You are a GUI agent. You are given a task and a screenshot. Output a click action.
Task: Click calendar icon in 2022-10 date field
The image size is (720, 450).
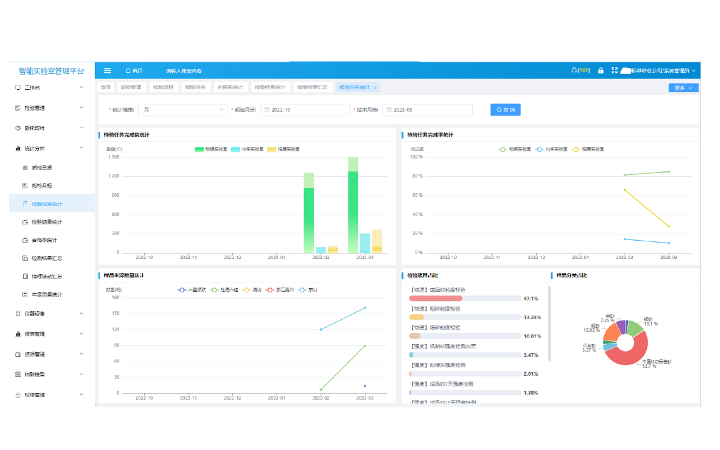(267, 110)
